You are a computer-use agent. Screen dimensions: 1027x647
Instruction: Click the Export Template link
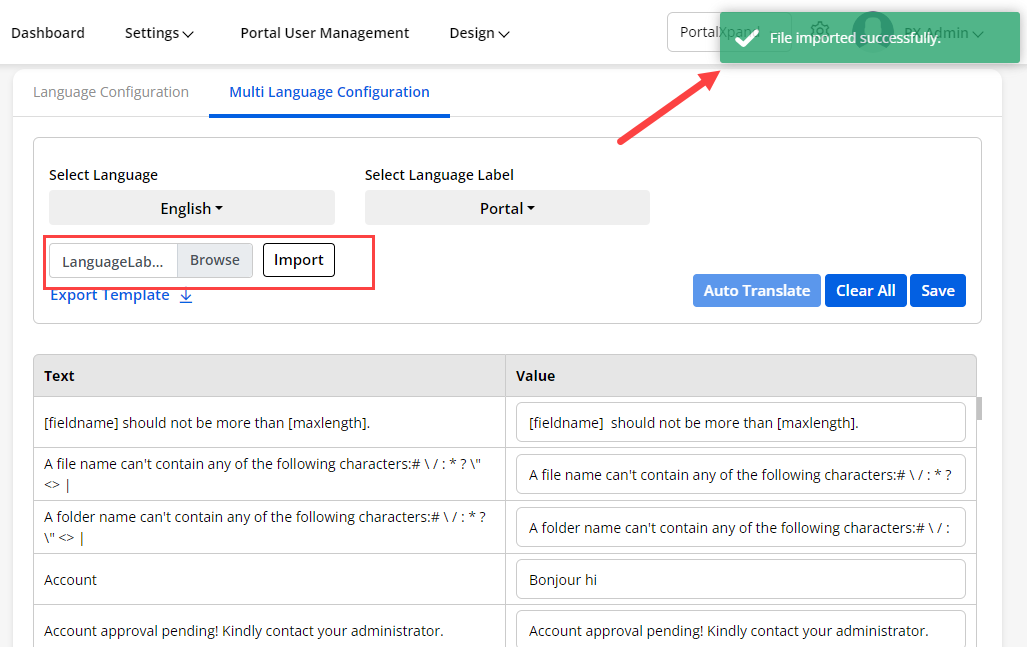pyautogui.click(x=110, y=295)
